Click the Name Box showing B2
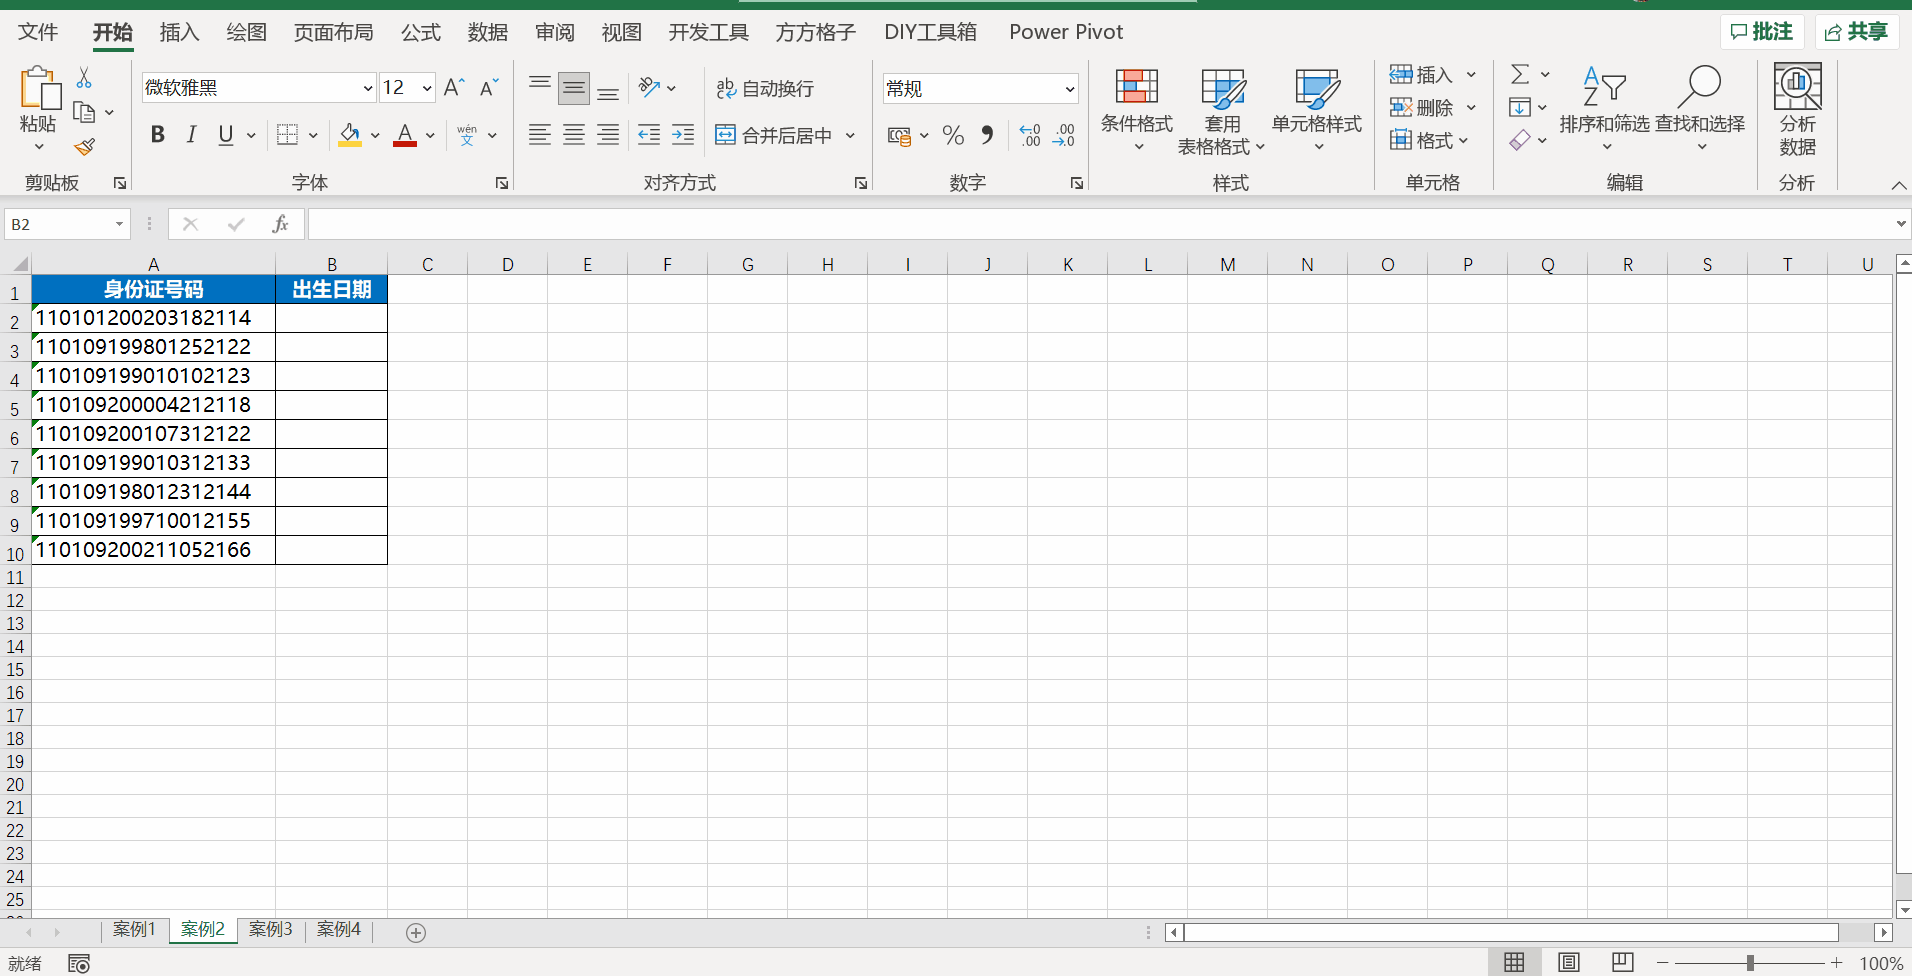The height and width of the screenshot is (976, 1912). click(60, 224)
